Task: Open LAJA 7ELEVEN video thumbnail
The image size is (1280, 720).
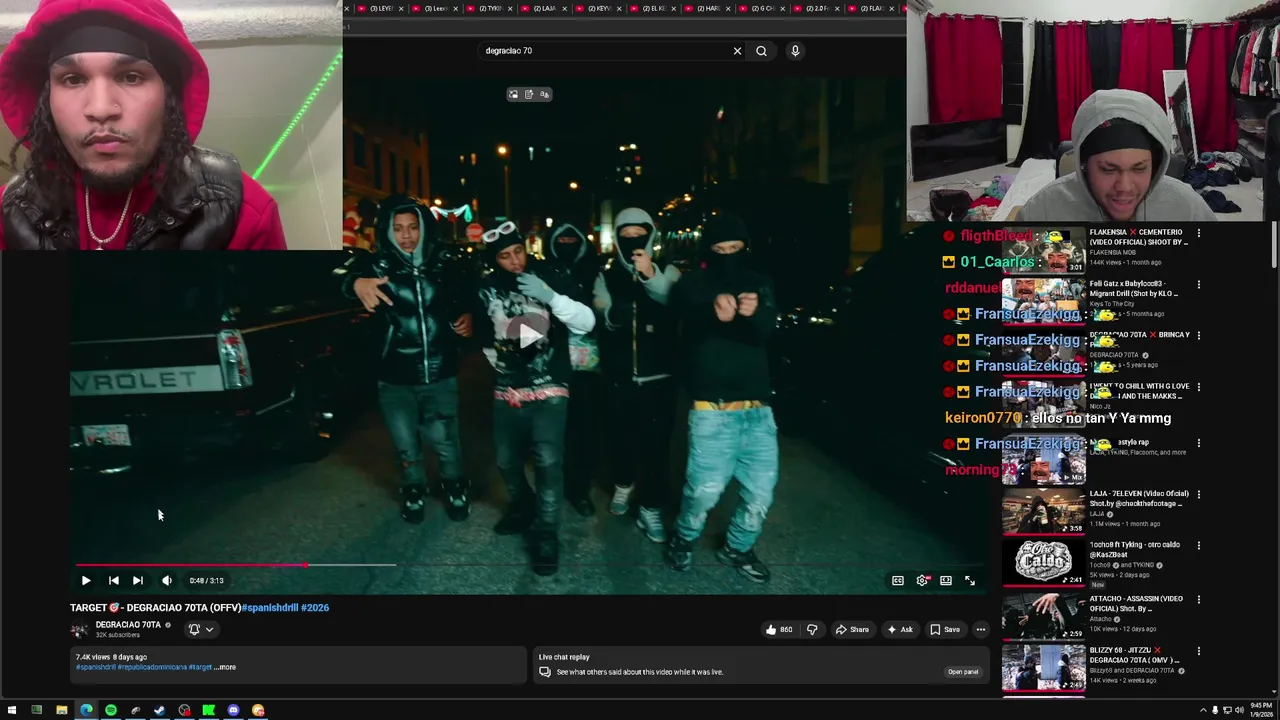Action: pos(1043,511)
